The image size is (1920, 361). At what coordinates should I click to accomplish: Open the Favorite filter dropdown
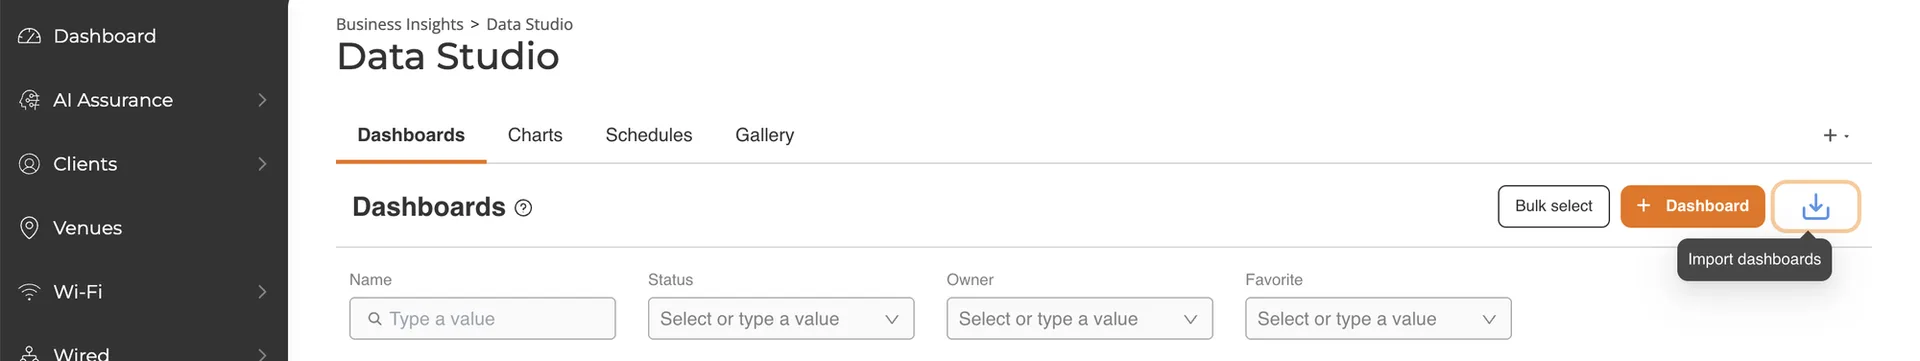(x=1378, y=319)
